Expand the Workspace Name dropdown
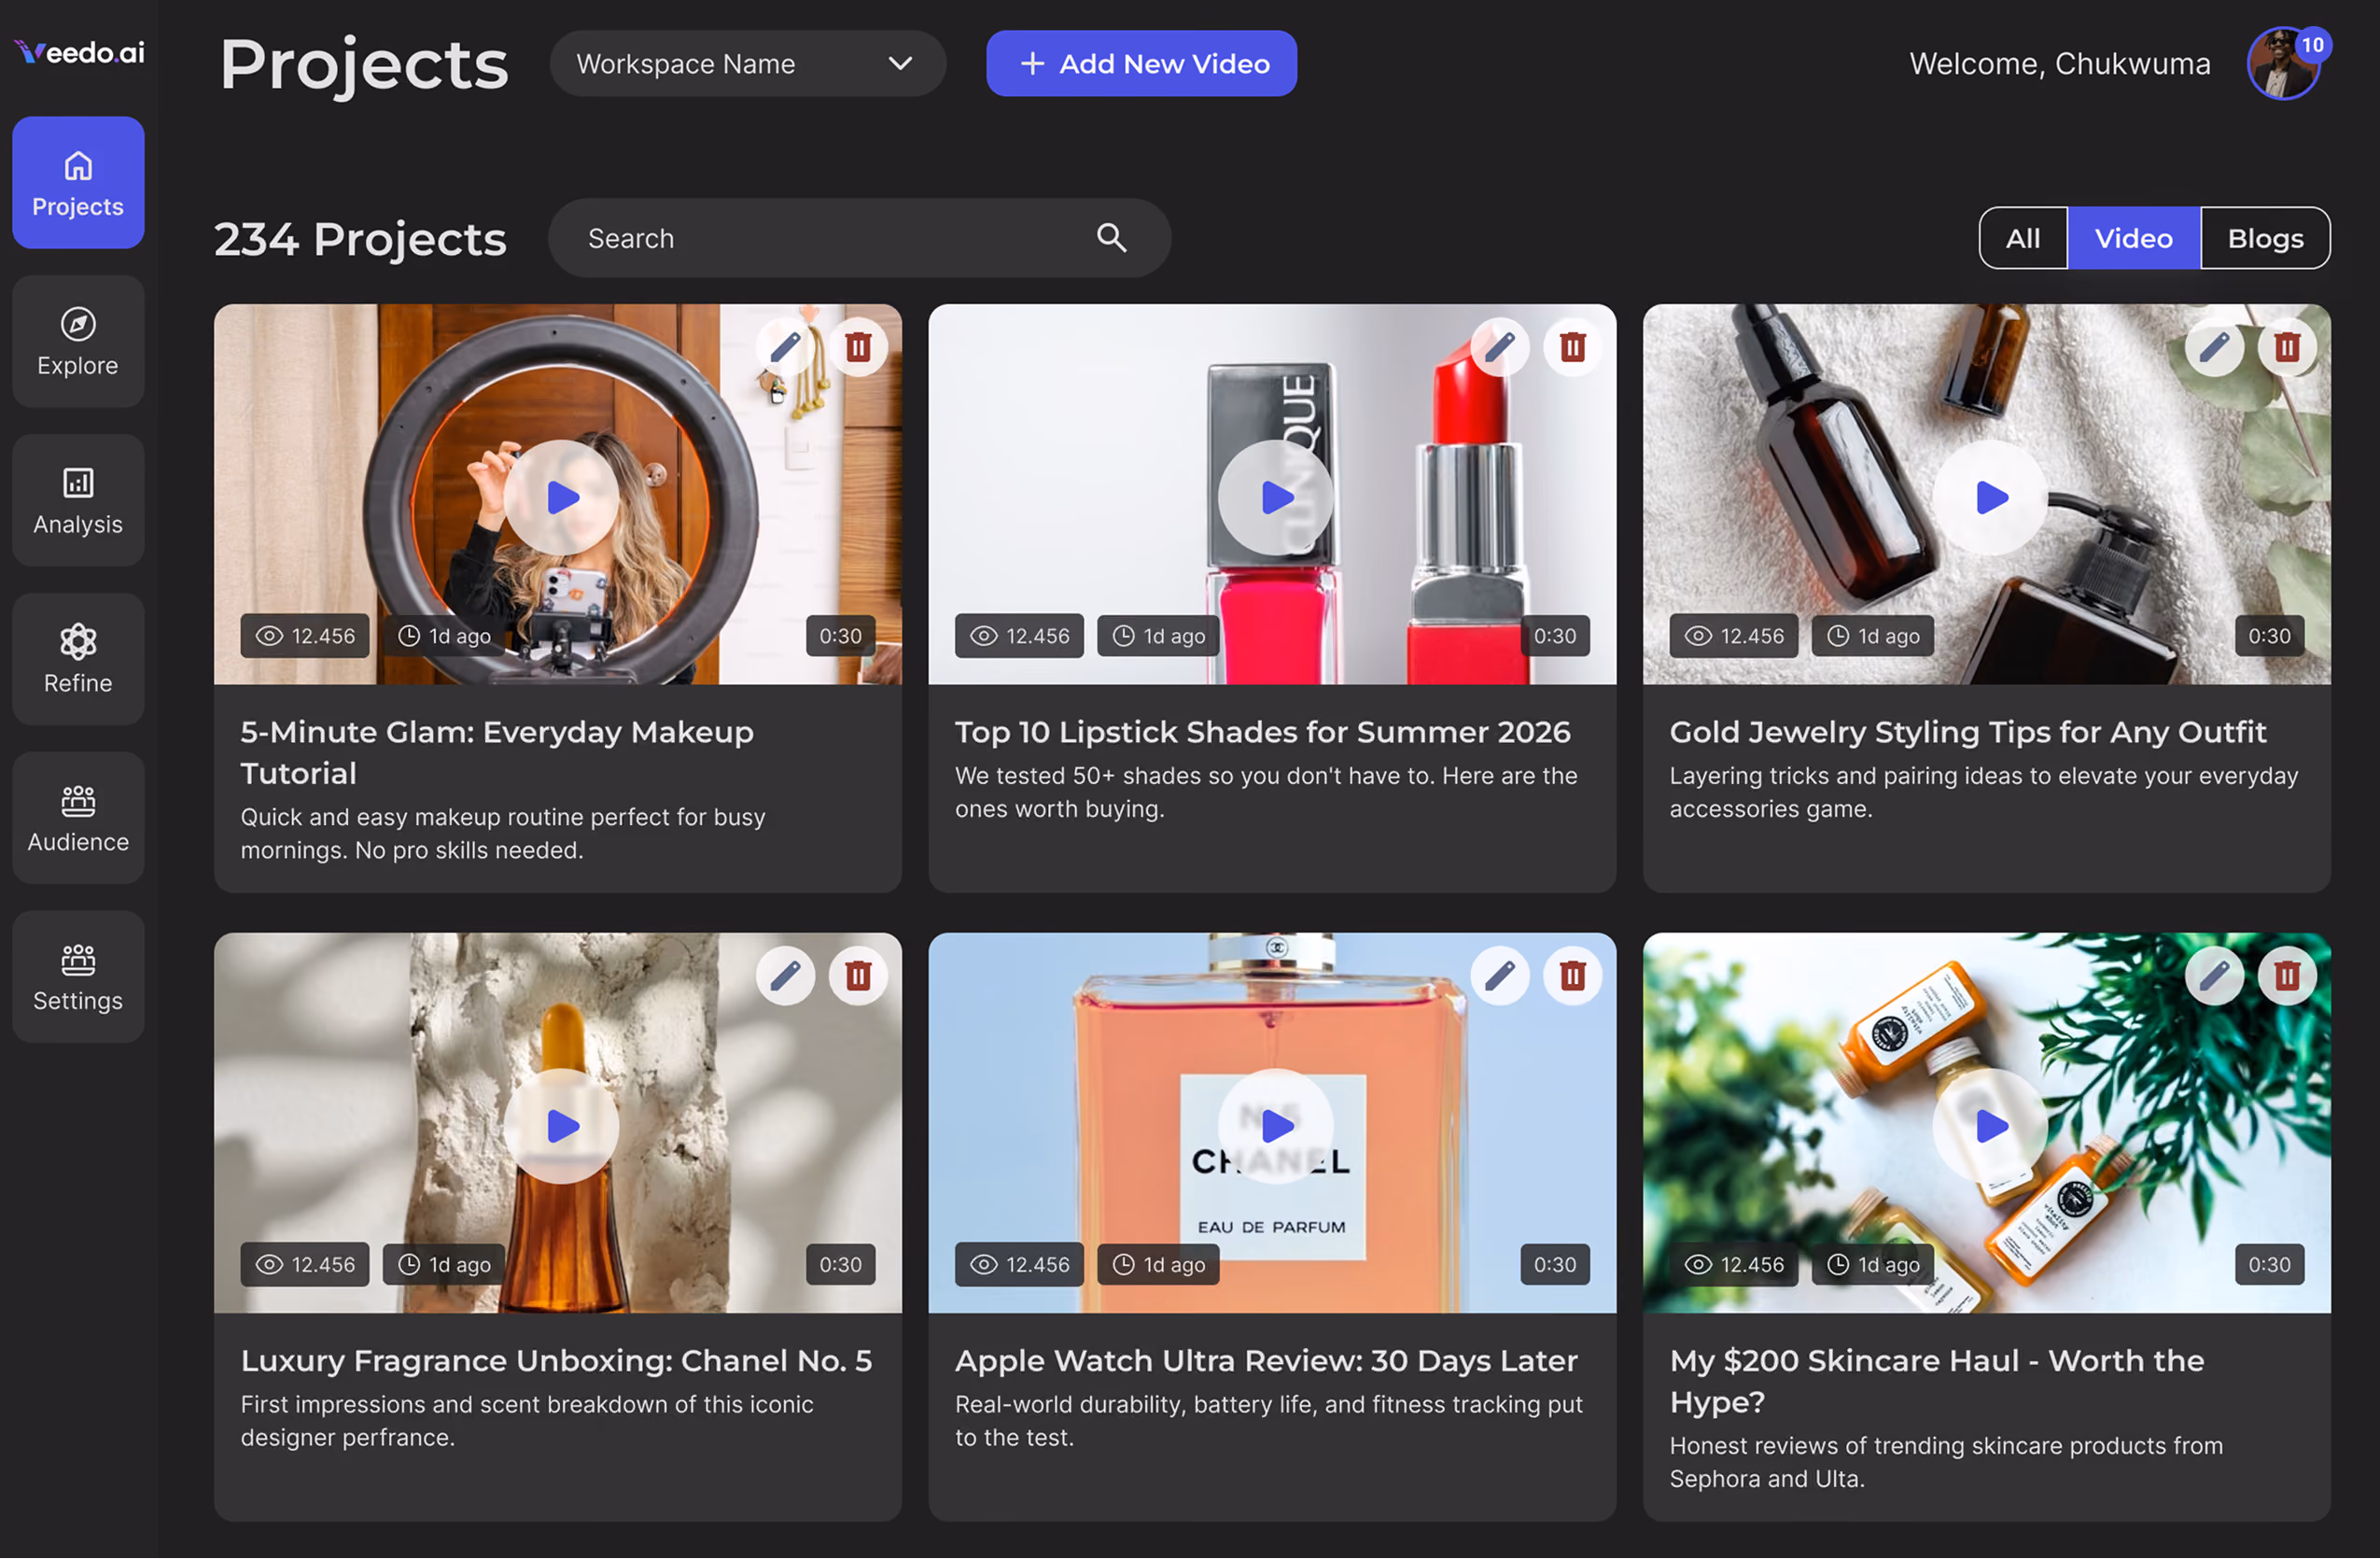This screenshot has width=2380, height=1559. tap(748, 64)
